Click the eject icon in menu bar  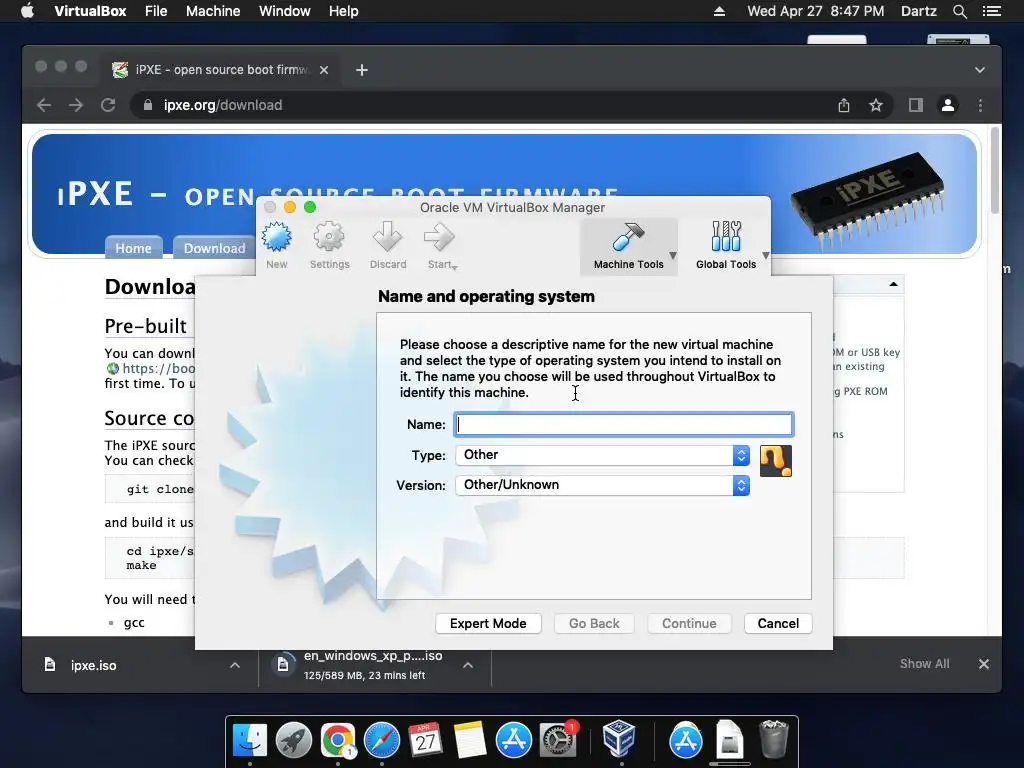tap(719, 11)
